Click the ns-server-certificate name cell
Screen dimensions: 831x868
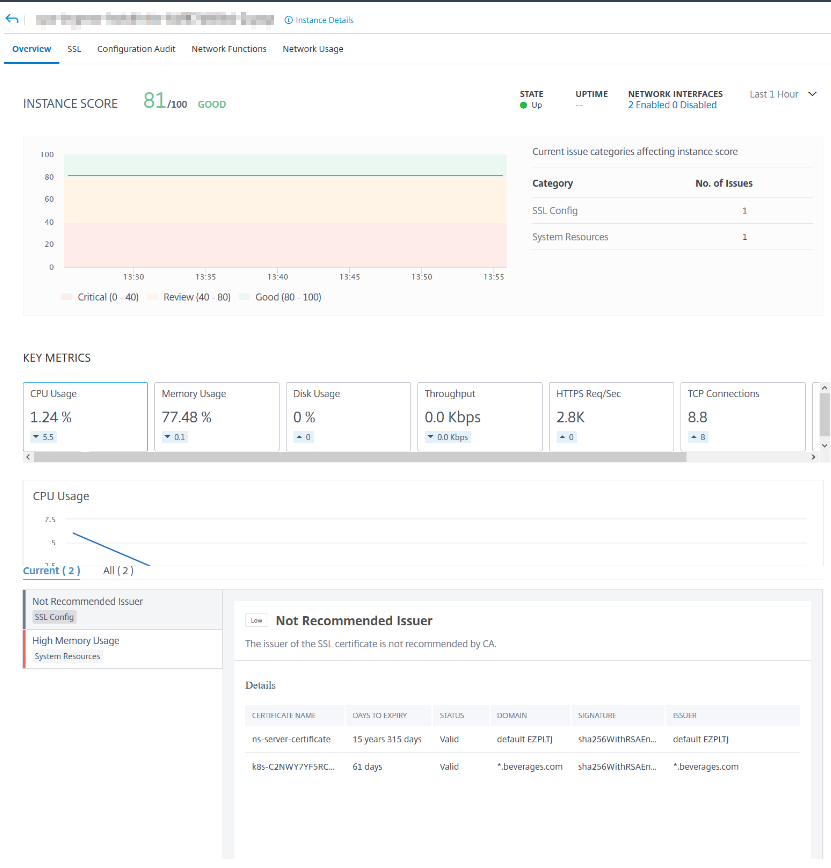tap(291, 739)
